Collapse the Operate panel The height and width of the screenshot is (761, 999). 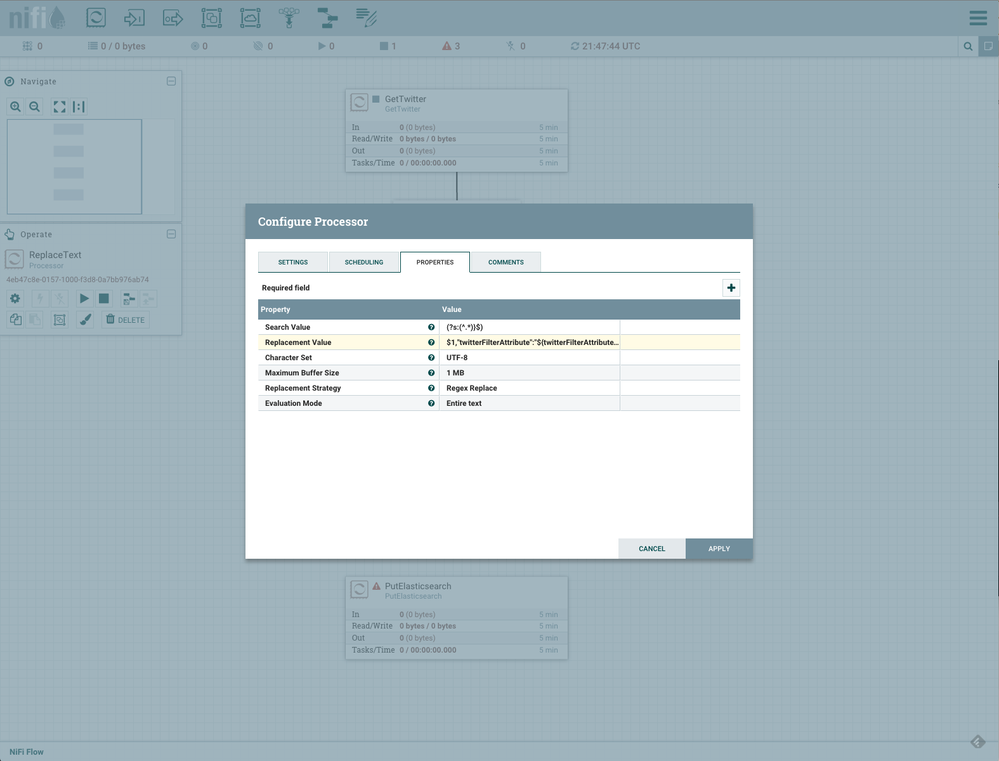[x=171, y=234]
